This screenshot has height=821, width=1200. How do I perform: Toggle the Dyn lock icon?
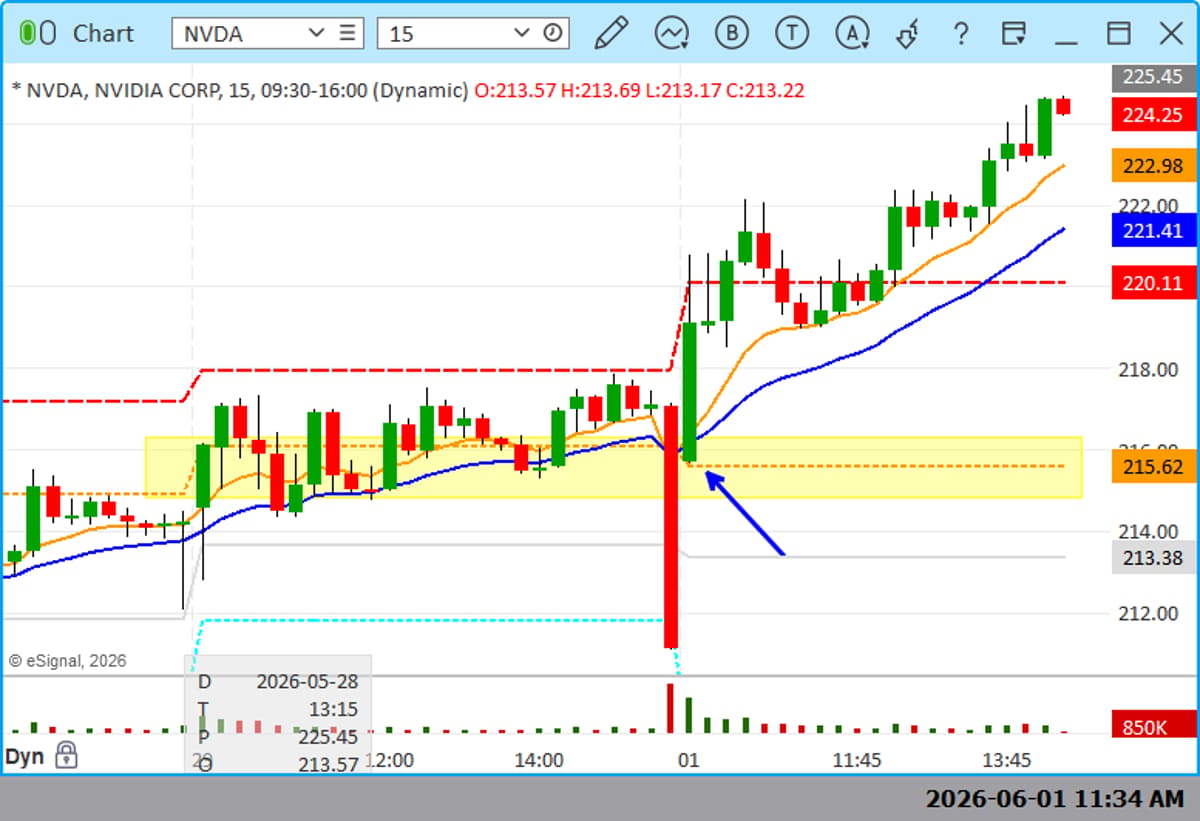66,755
